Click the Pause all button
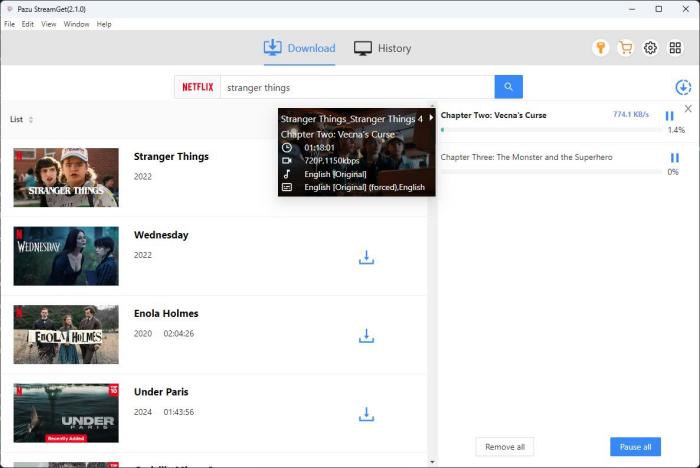This screenshot has width=700, height=468. click(x=635, y=447)
